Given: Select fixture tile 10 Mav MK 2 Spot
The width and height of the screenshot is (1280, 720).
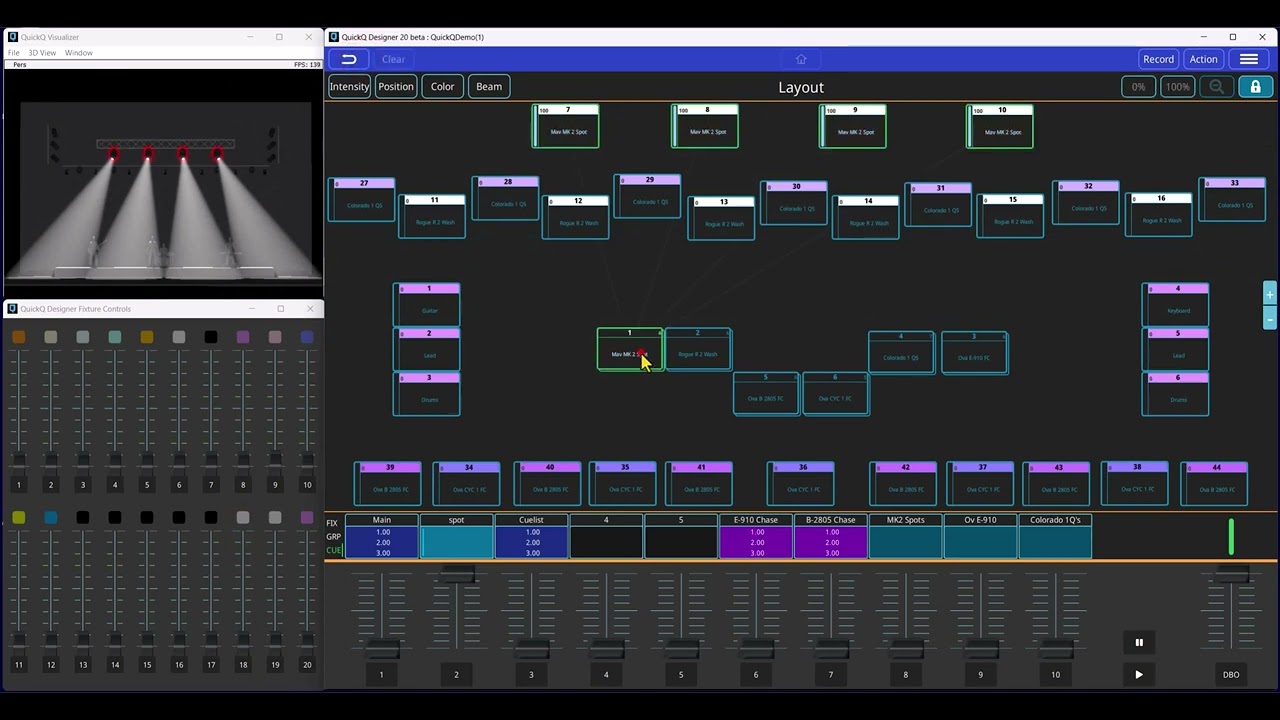Looking at the screenshot, I should tap(1000, 126).
